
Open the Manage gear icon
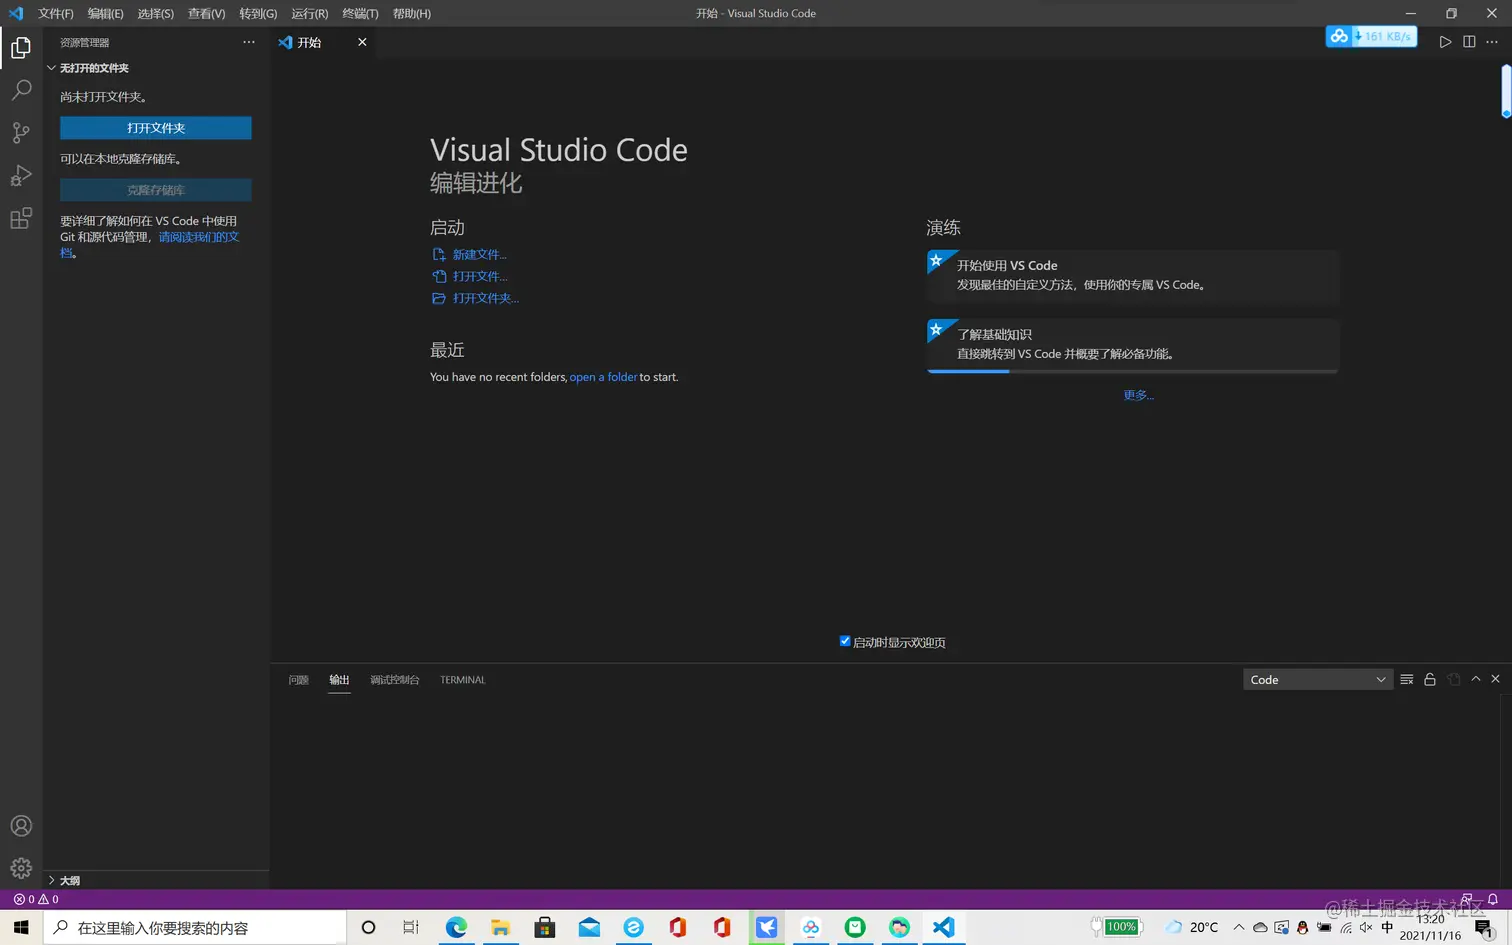21,868
